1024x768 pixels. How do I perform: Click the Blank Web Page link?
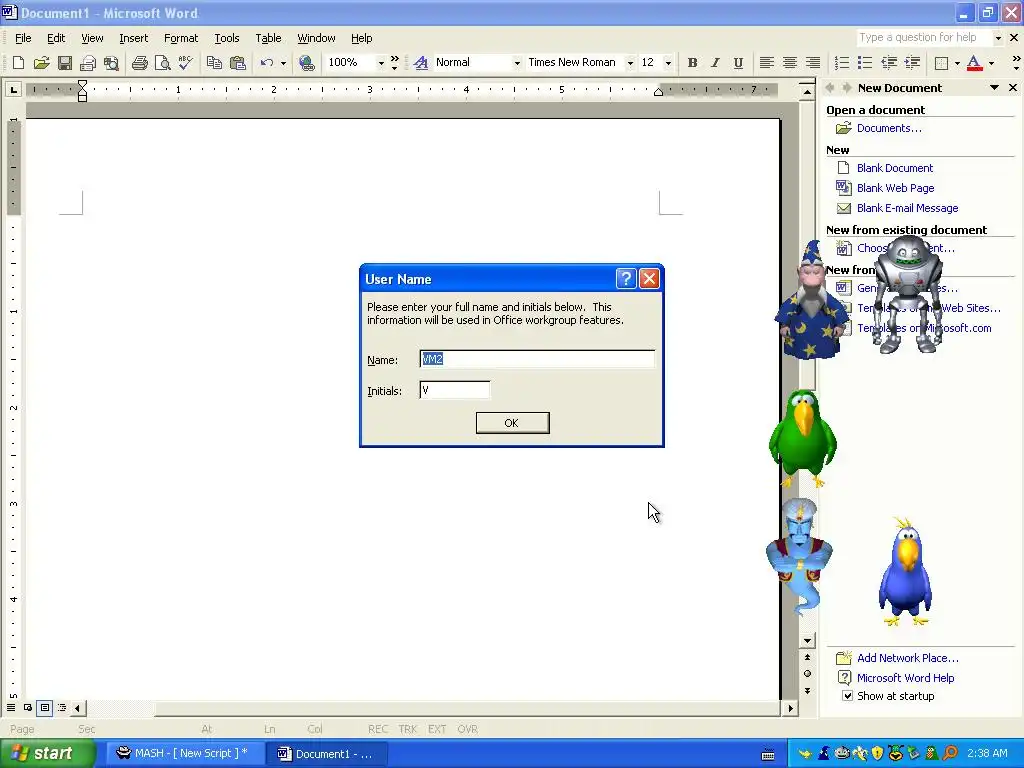click(895, 188)
